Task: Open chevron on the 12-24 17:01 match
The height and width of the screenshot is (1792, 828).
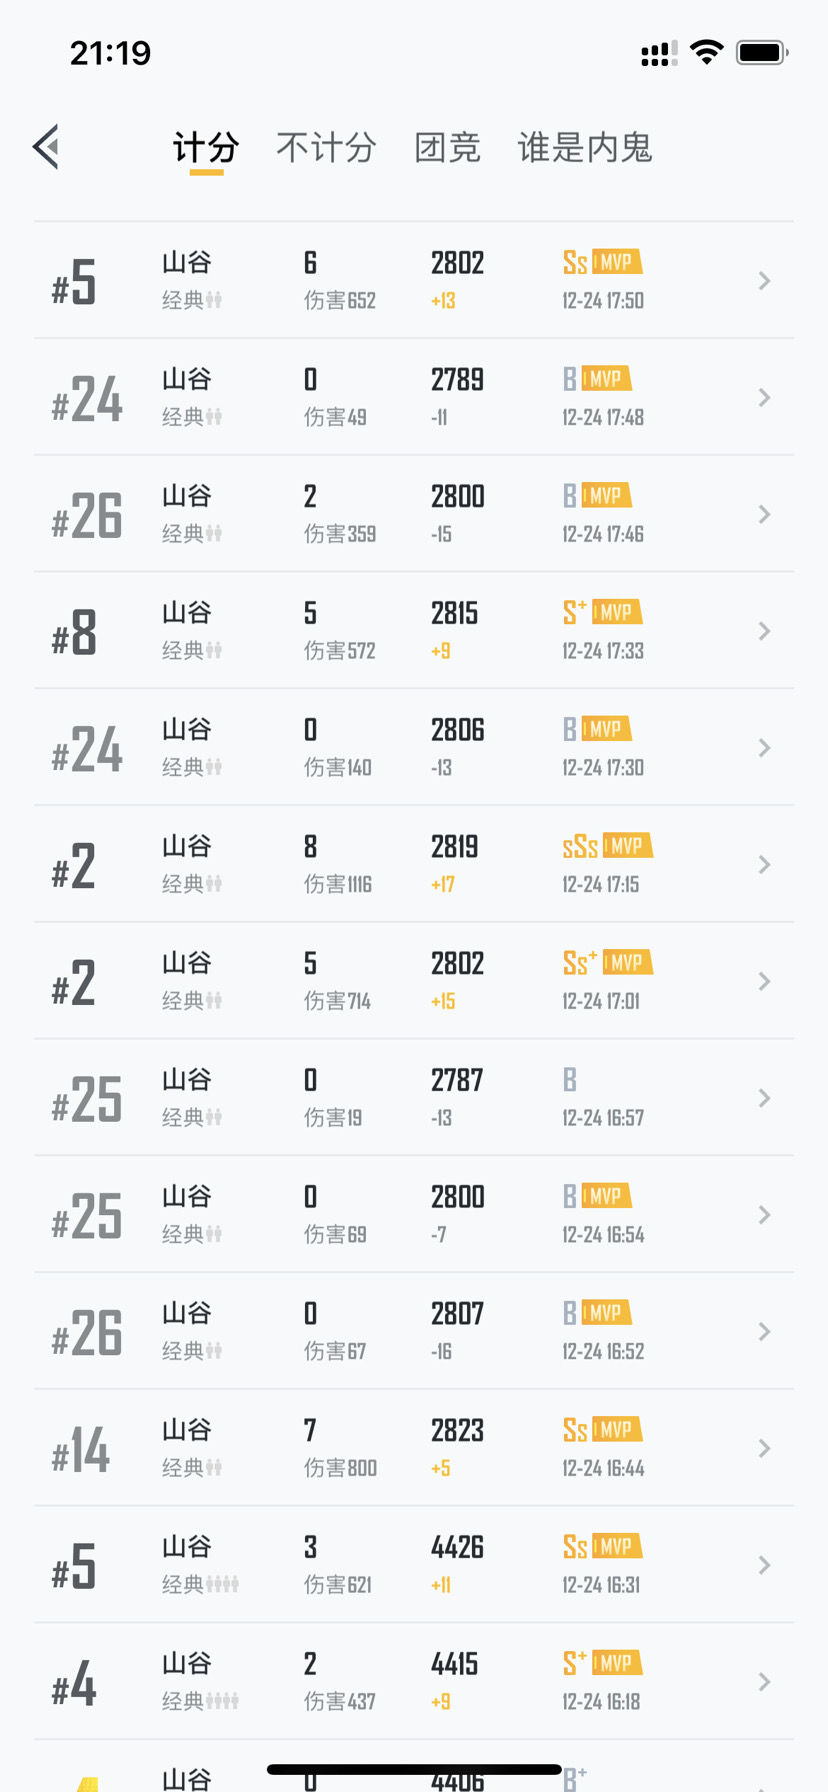Action: [x=764, y=981]
